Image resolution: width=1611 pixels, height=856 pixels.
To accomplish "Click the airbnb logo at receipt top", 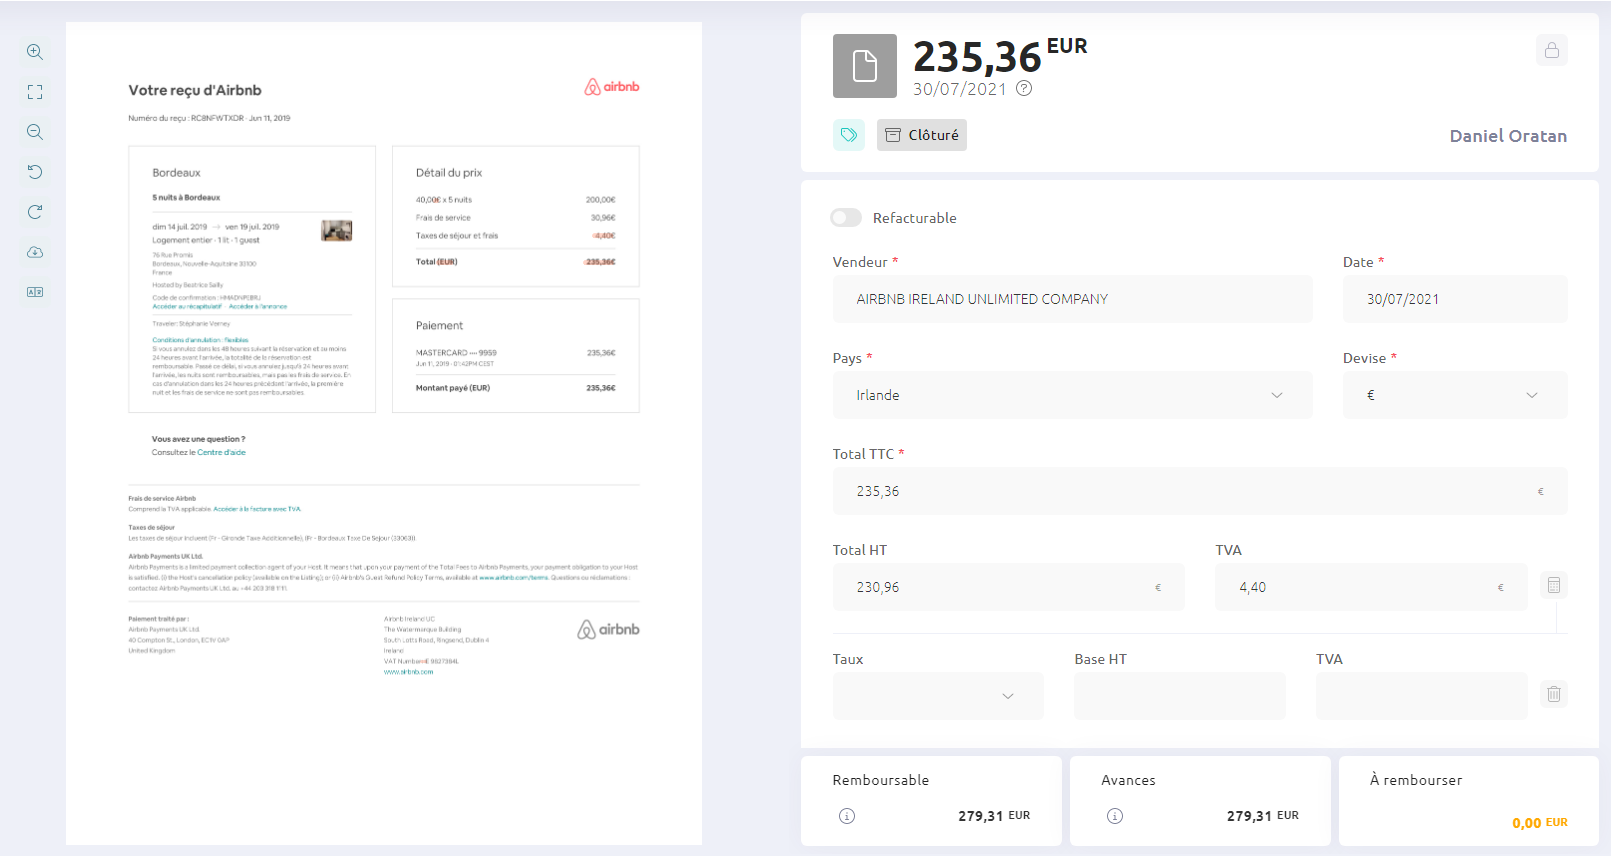I will (612, 87).
